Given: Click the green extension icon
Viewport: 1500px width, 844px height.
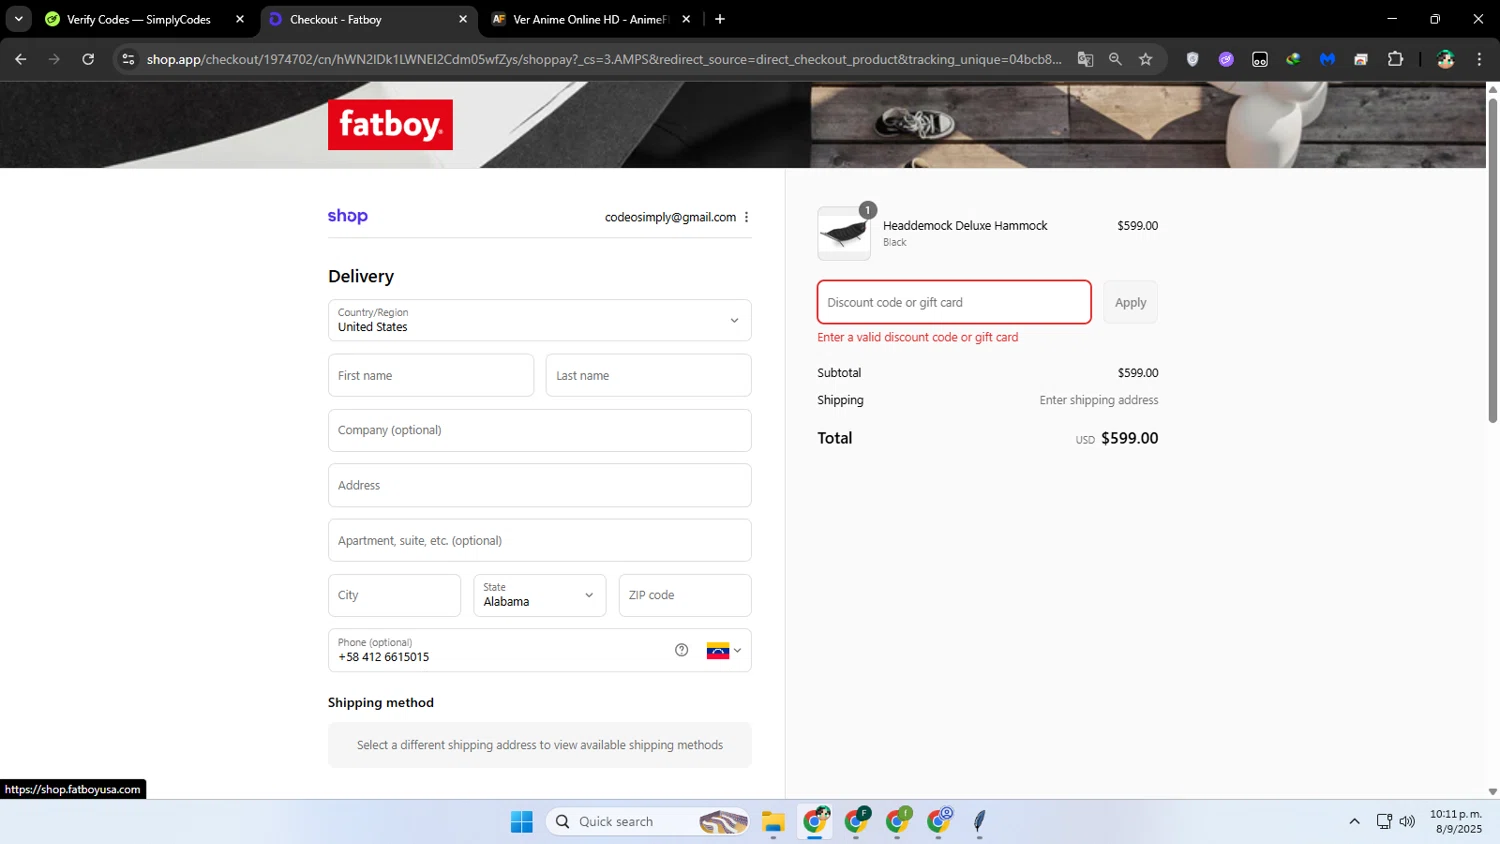Looking at the screenshot, I should coord(1293,59).
